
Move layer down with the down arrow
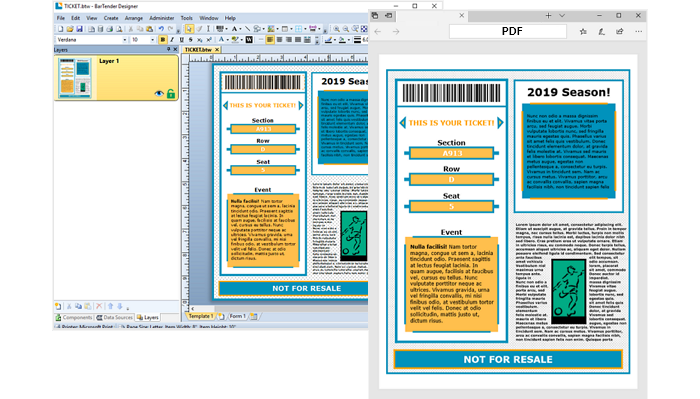pos(120,306)
